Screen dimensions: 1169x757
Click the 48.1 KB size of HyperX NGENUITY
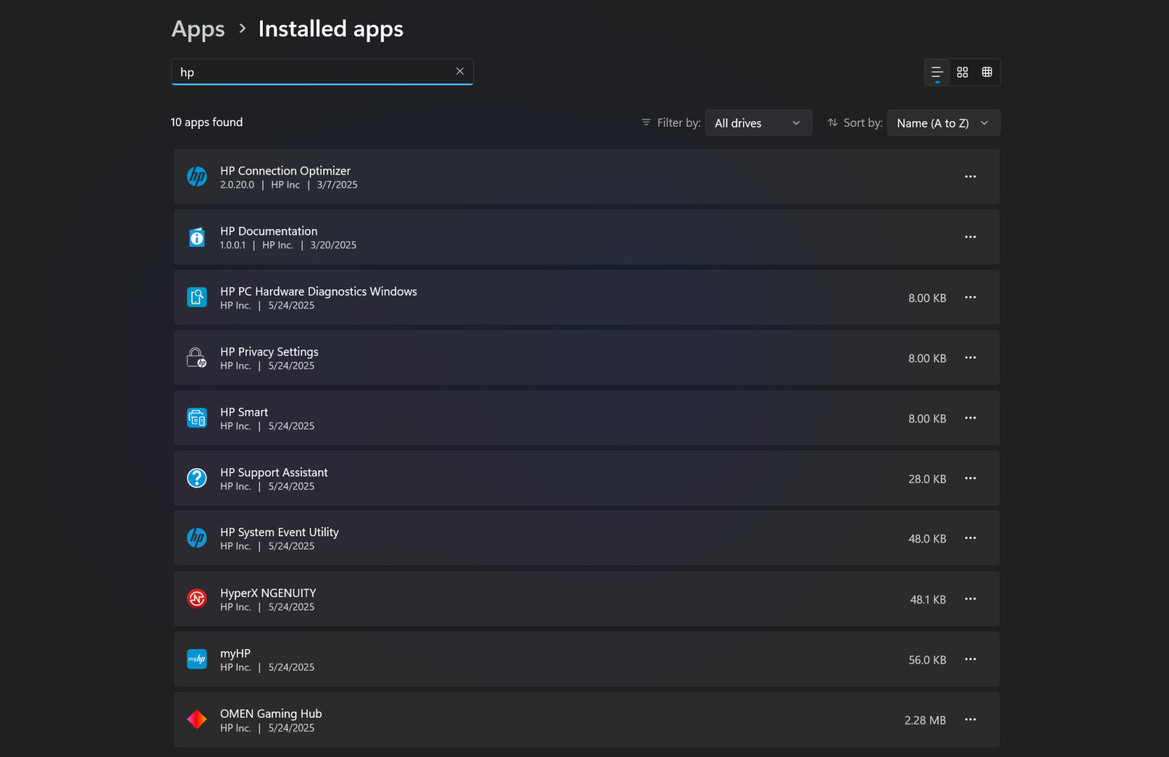pyautogui.click(x=928, y=600)
